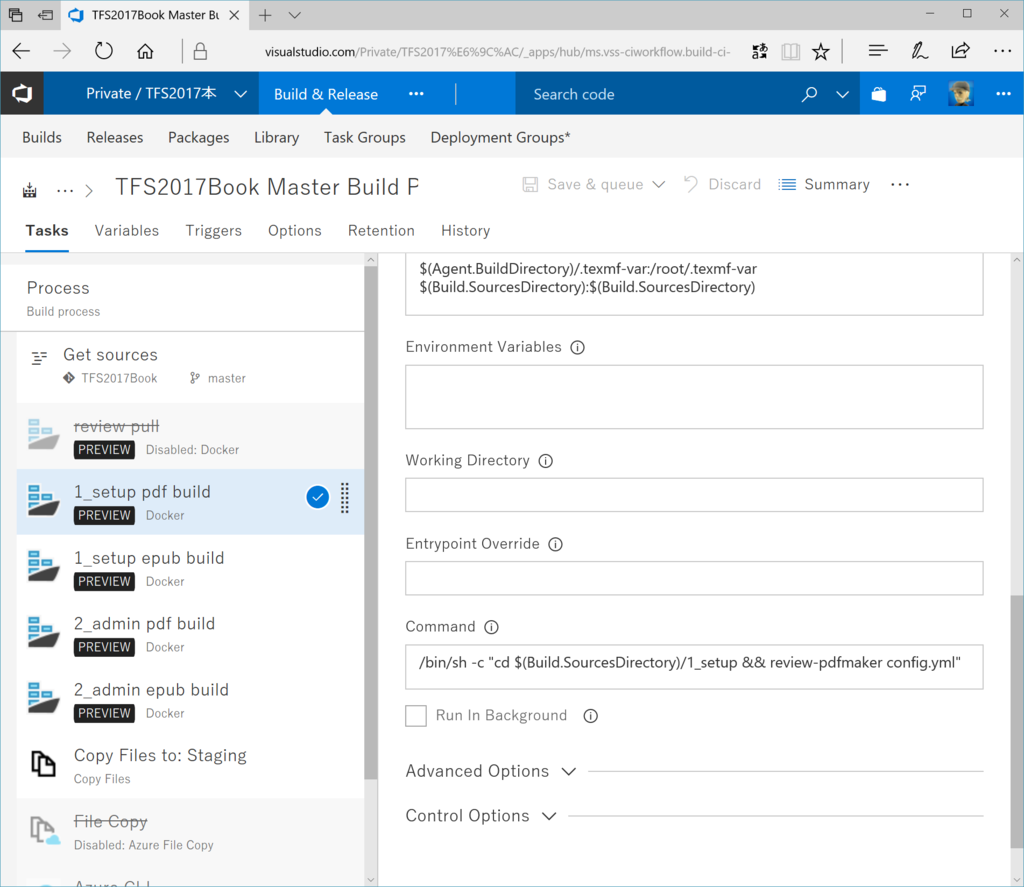Open the search type dropdown chevron
1024x887 pixels.
pos(842,95)
